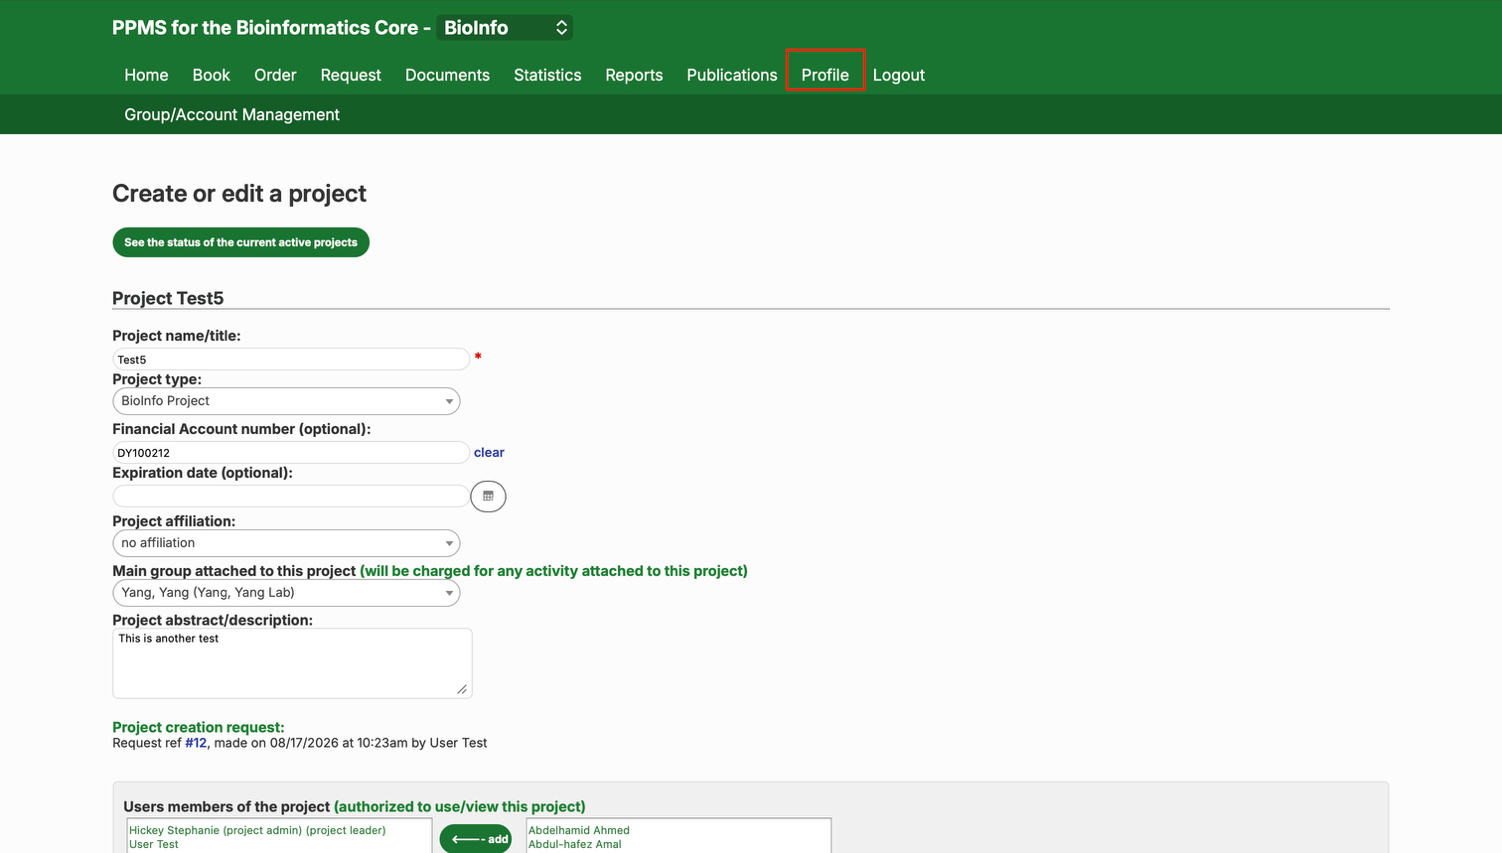This screenshot has width=1502, height=853.
Task: Click the Financial Account number field
Action: click(291, 452)
